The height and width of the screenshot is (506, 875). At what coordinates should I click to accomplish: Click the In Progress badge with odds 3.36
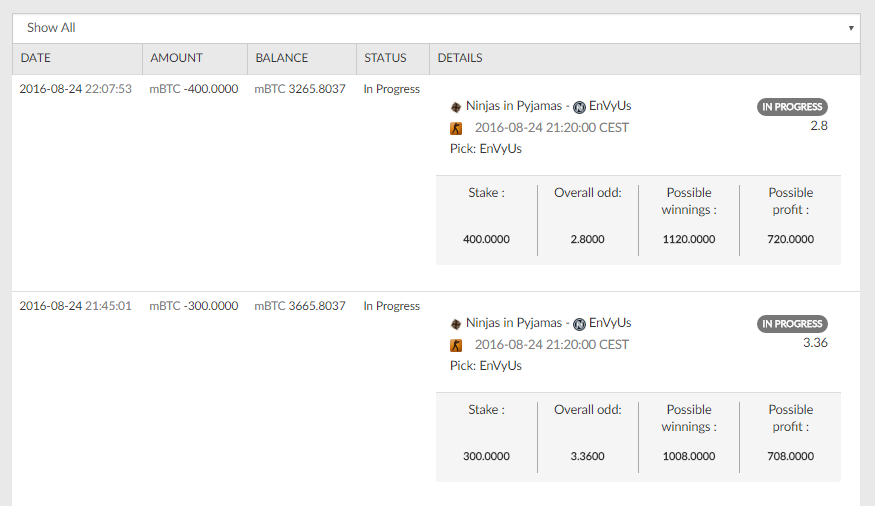[792, 324]
